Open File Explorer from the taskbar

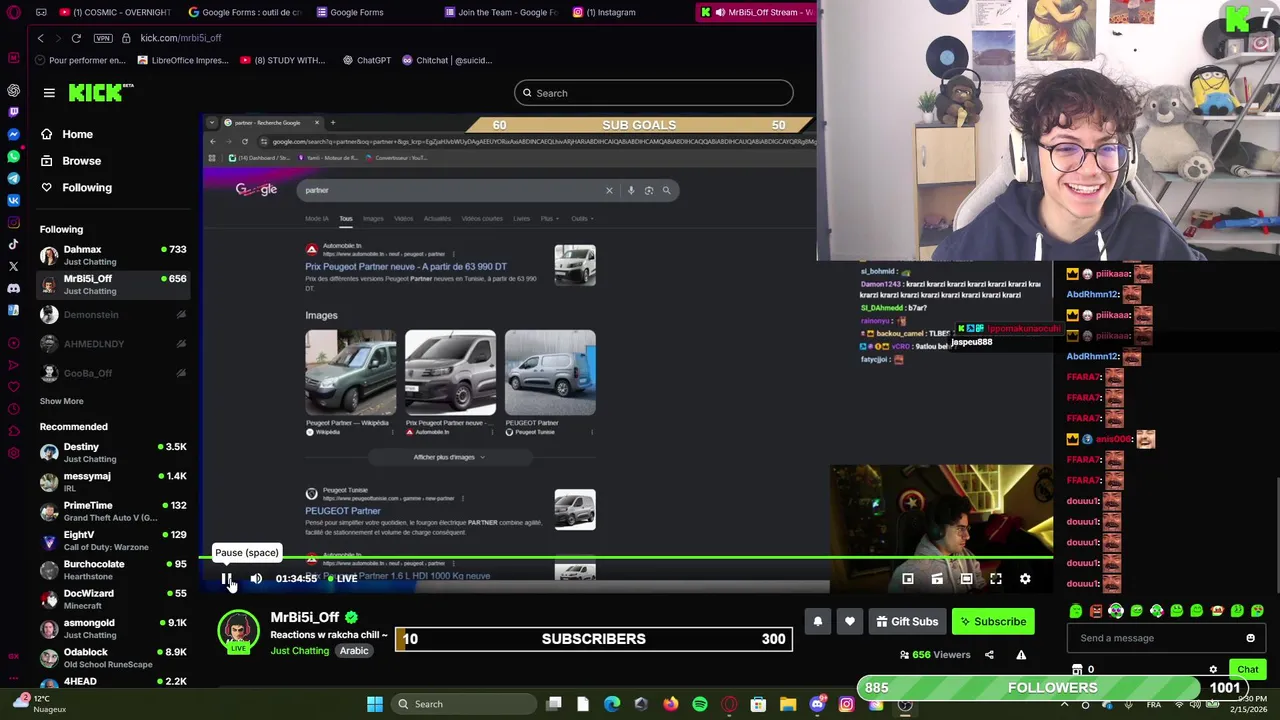point(788,704)
